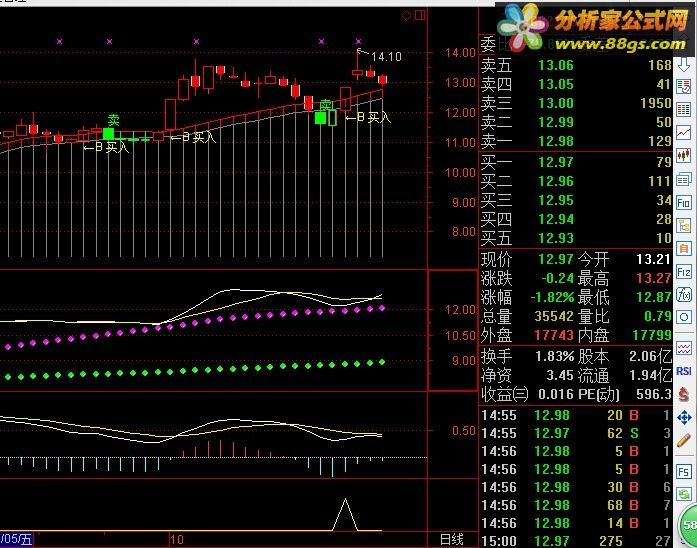Screen dimensions: 697x548
Task: Click the rightmost B 买入 signal label
Action: point(369,117)
